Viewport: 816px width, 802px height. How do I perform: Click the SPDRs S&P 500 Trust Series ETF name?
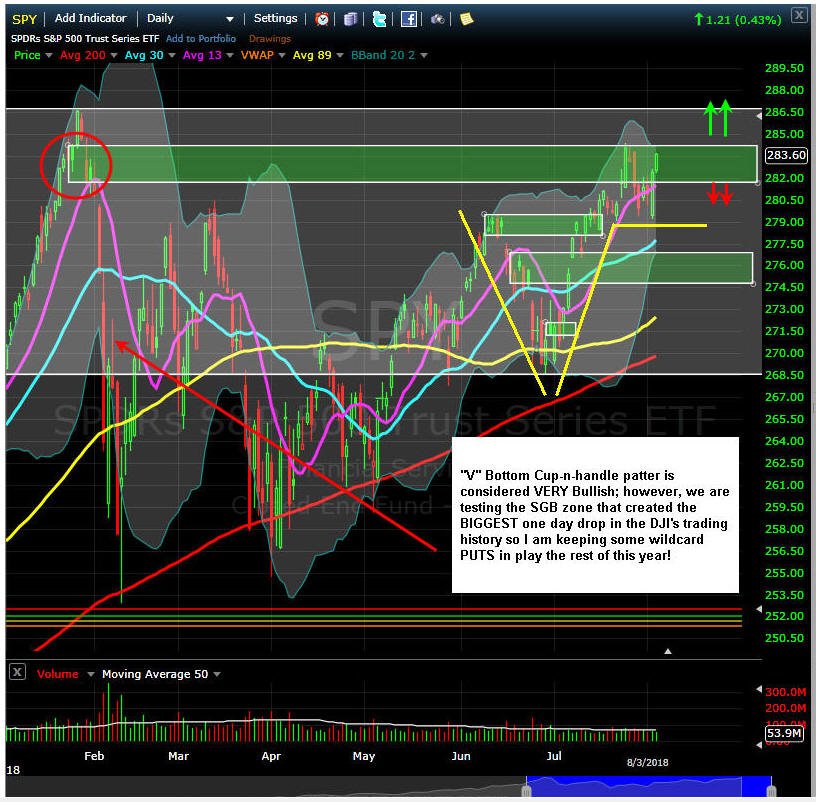click(x=85, y=39)
